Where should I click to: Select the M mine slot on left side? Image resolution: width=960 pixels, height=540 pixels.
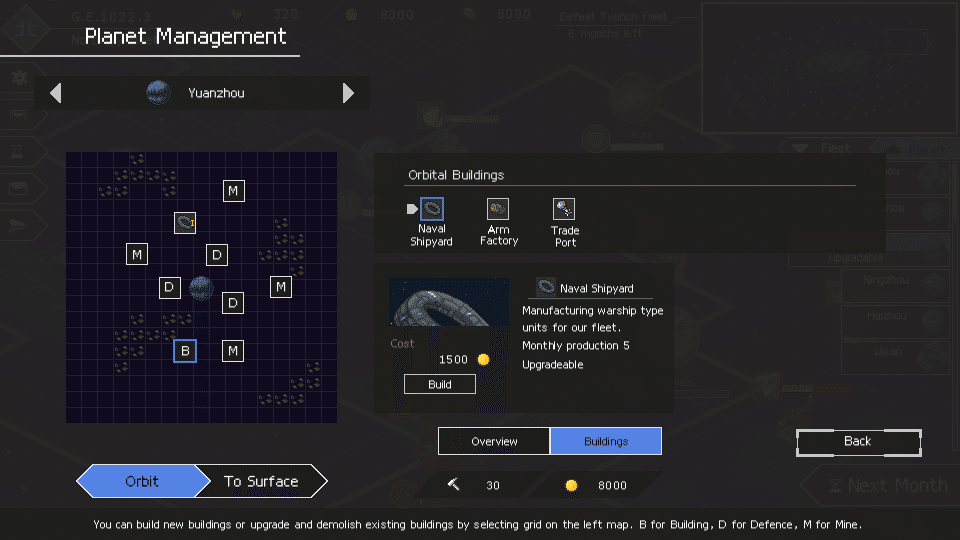[x=137, y=254]
